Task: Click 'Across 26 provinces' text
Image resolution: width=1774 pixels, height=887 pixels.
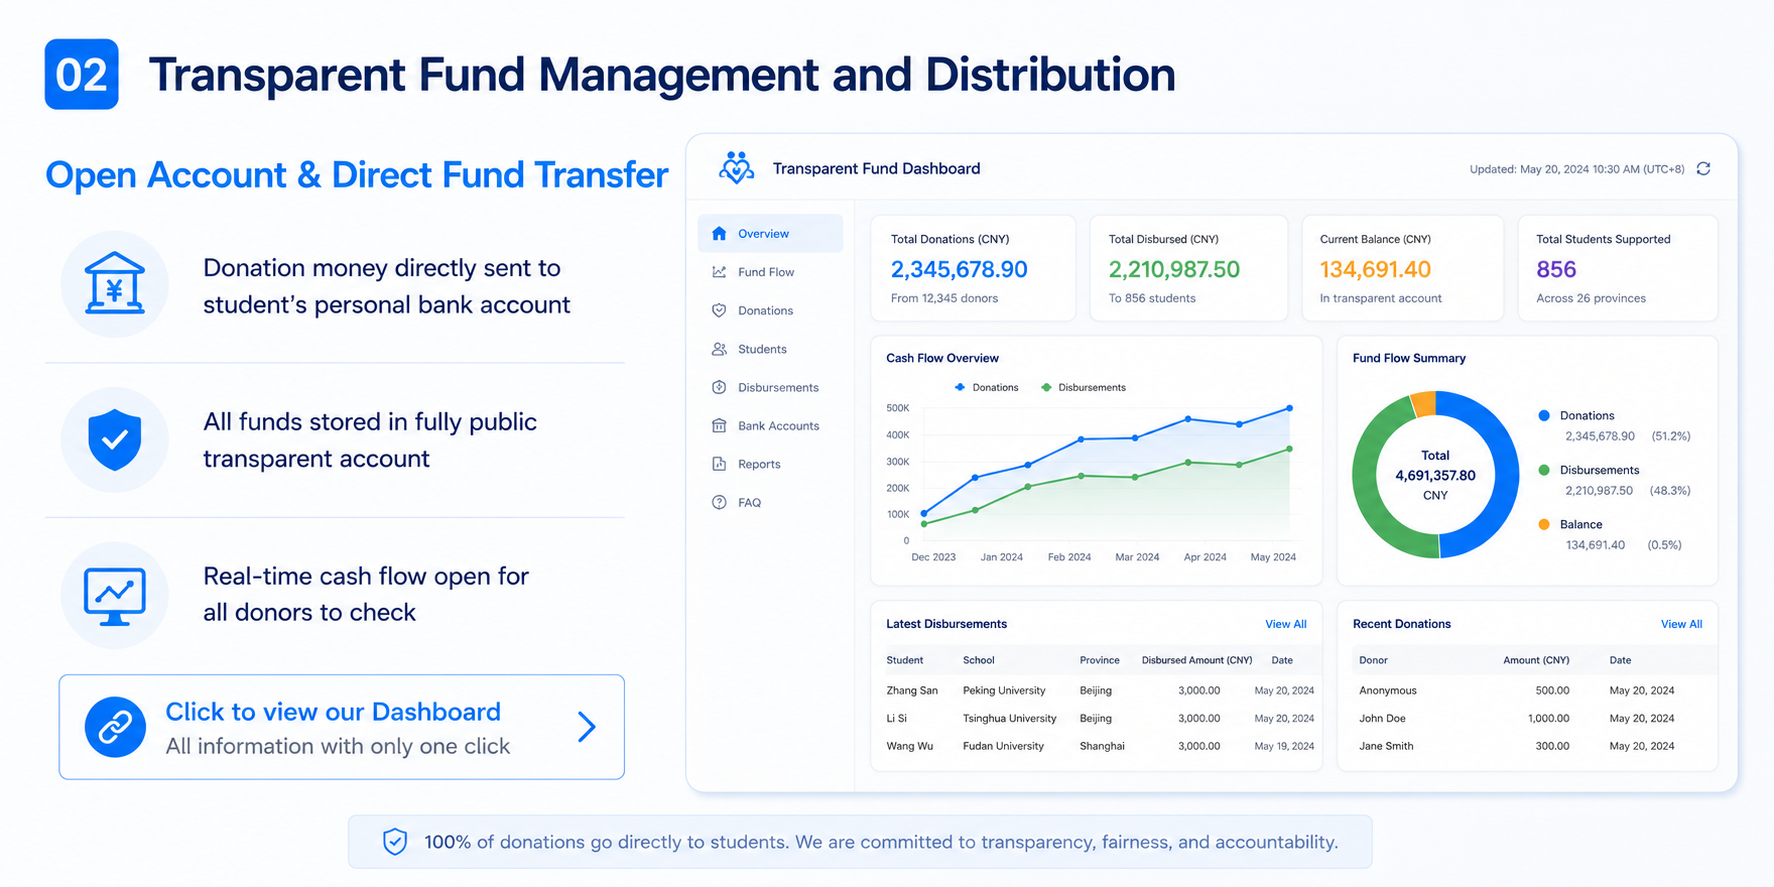Action: tap(1591, 298)
